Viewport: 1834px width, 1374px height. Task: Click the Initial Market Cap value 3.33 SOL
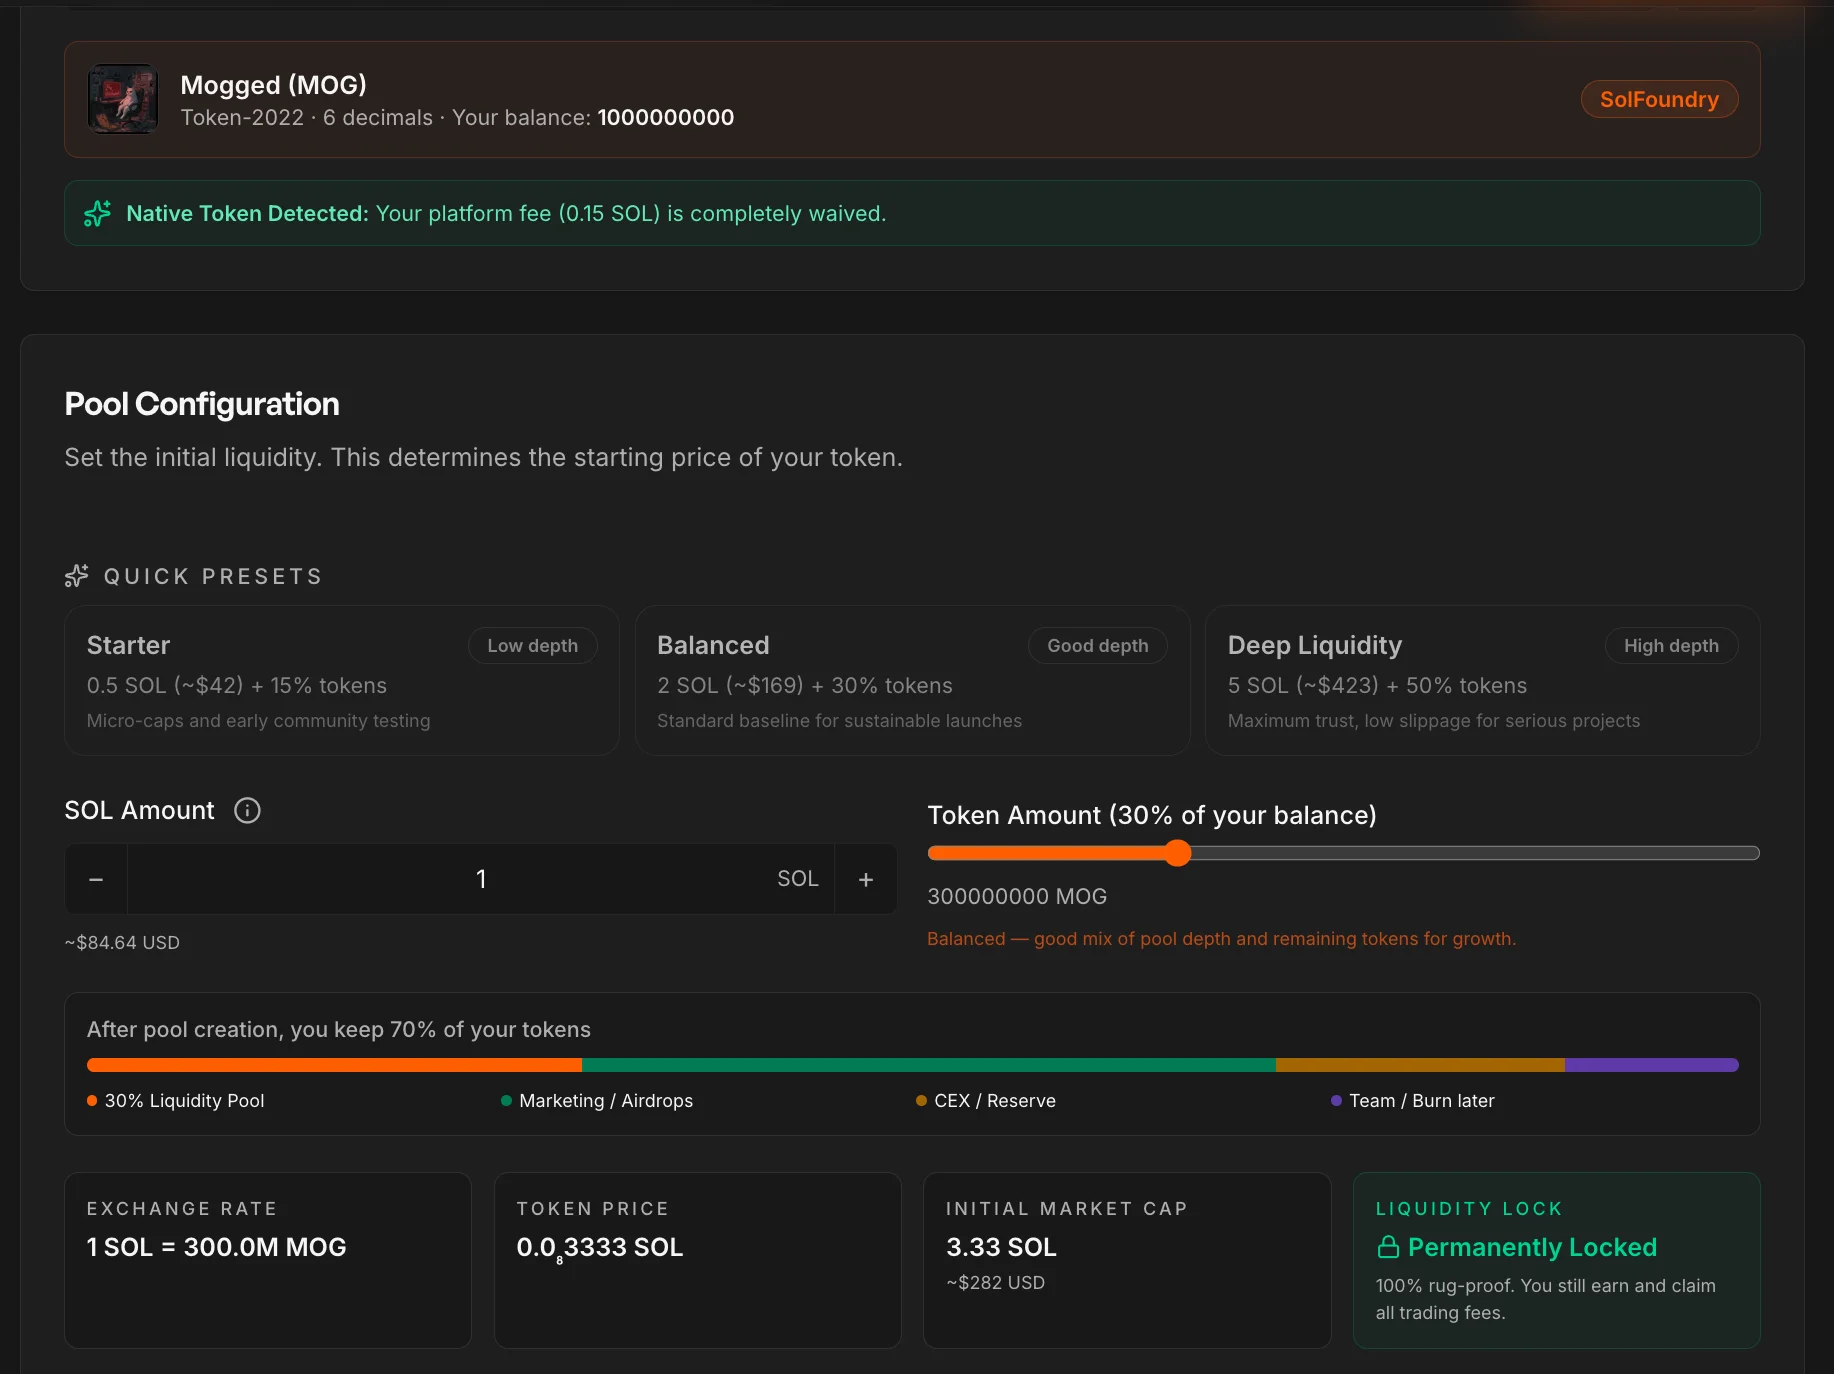click(1001, 1247)
